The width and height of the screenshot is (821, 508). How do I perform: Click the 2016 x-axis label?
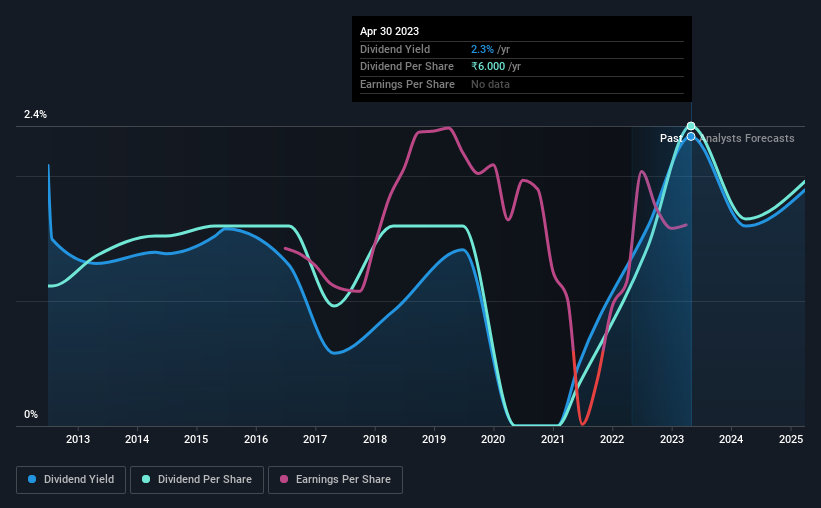click(256, 439)
